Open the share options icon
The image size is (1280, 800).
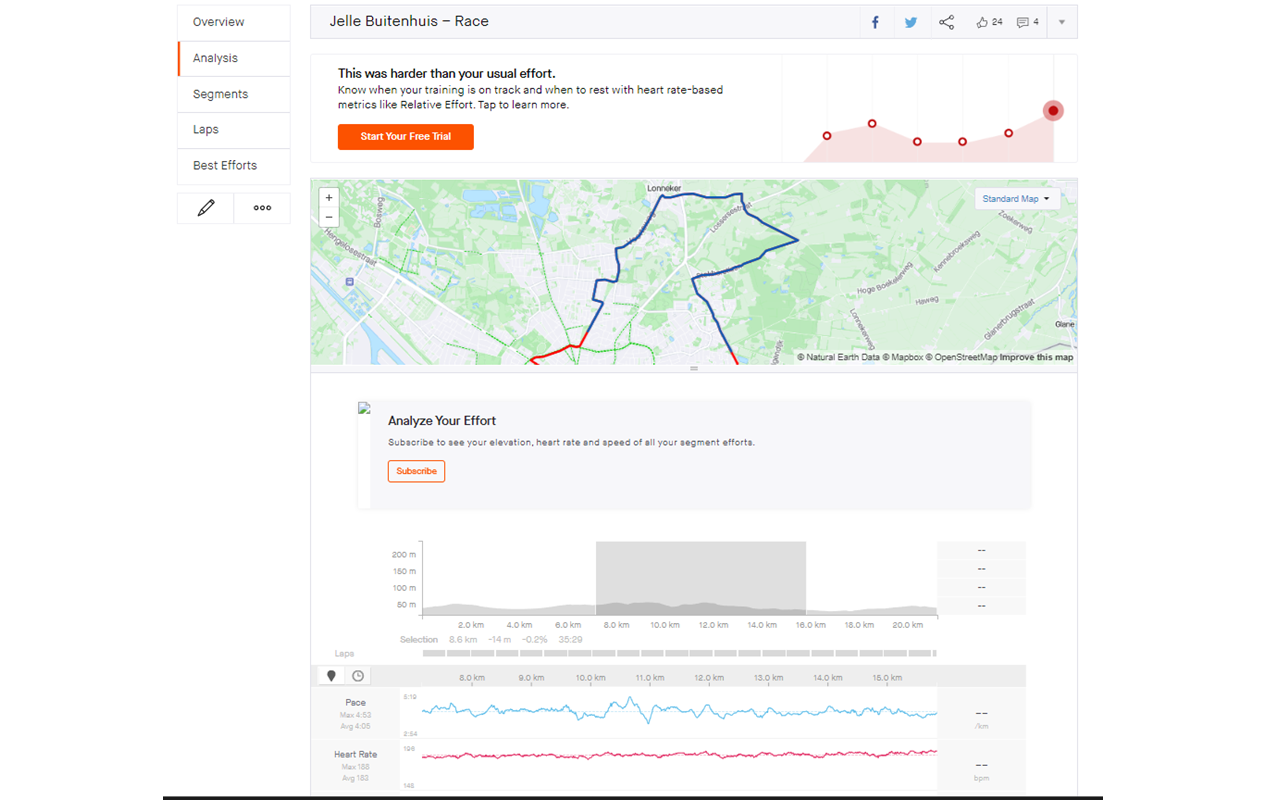click(946, 22)
